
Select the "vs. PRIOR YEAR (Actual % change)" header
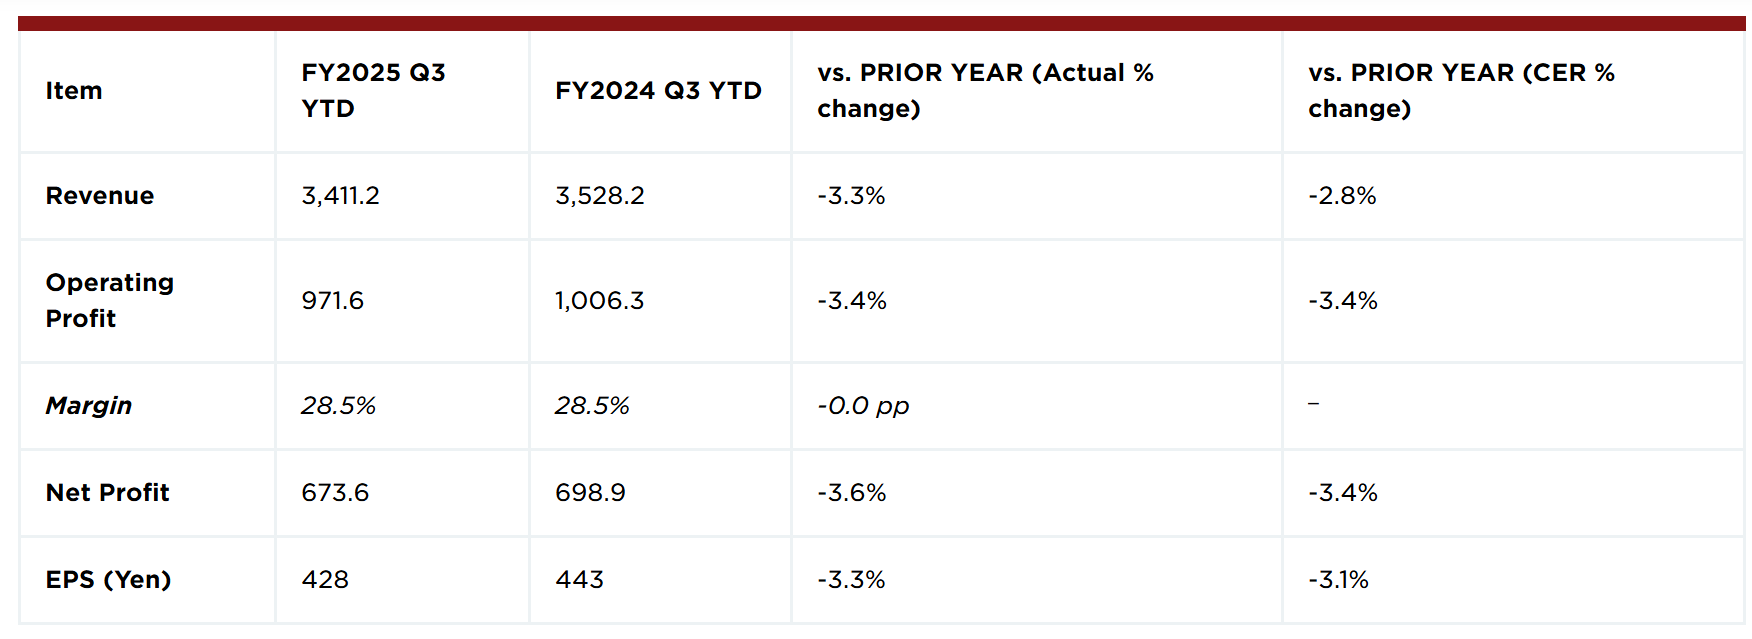click(x=985, y=91)
